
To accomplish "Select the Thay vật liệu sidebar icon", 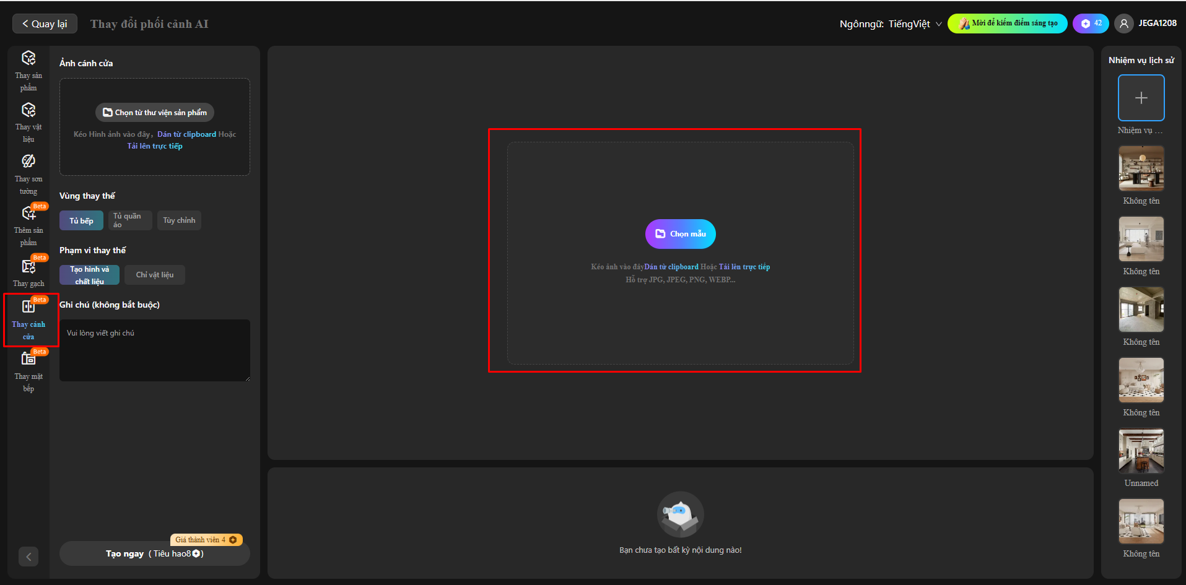I will point(28,123).
